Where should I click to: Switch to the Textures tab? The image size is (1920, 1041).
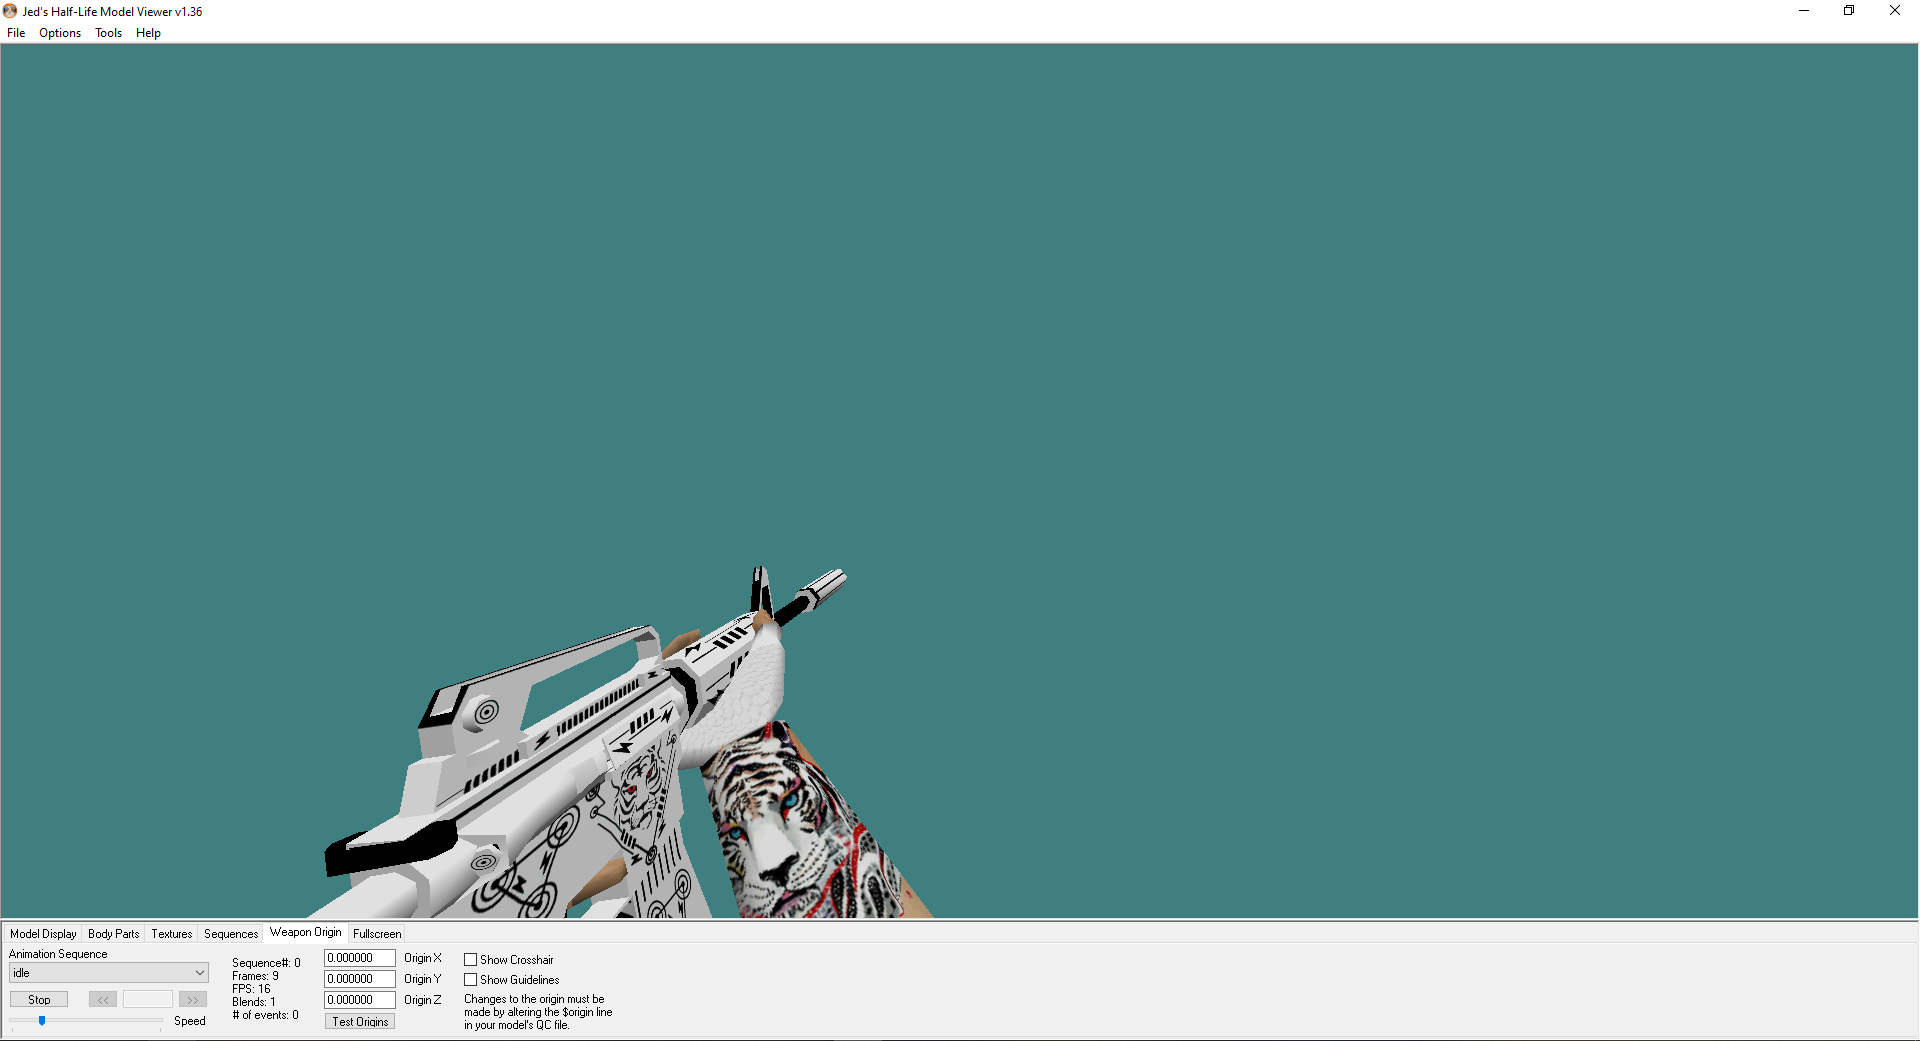click(x=171, y=934)
